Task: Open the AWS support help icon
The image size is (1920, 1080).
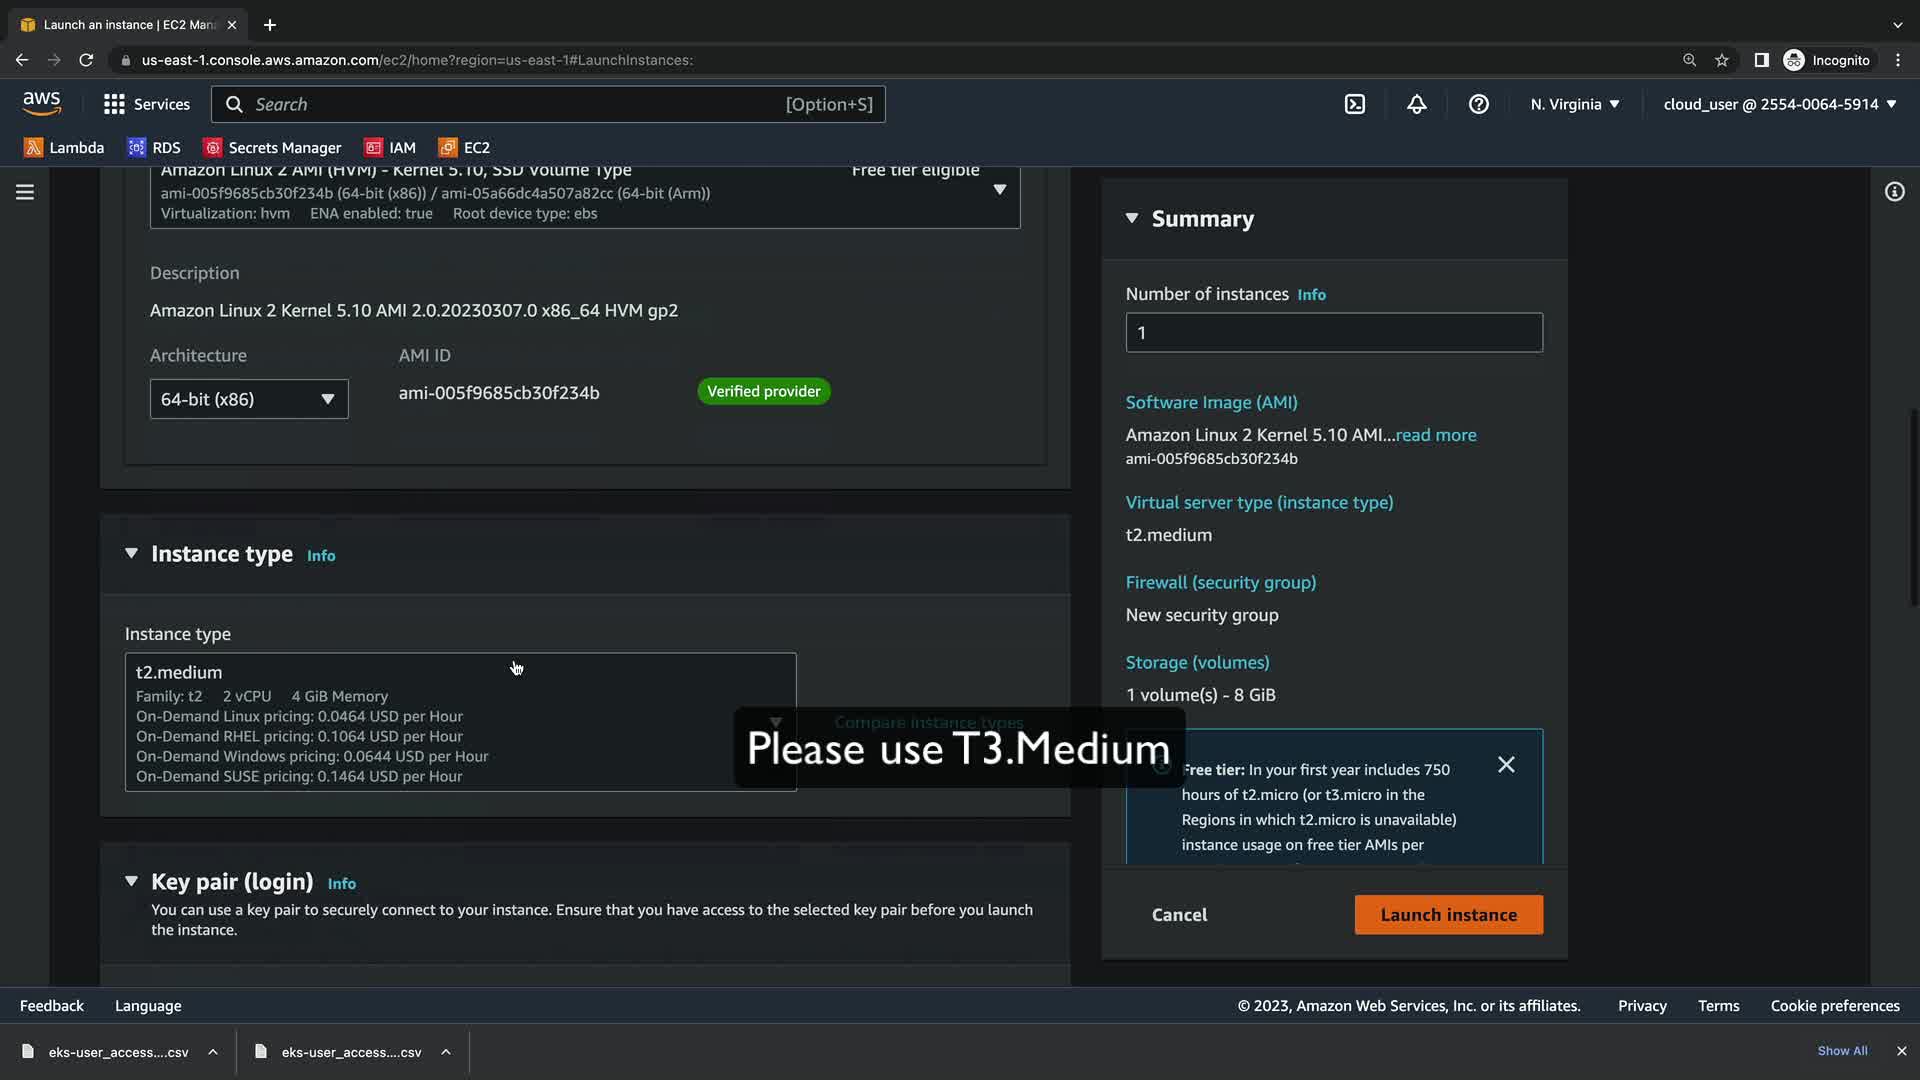Action: (x=1478, y=104)
